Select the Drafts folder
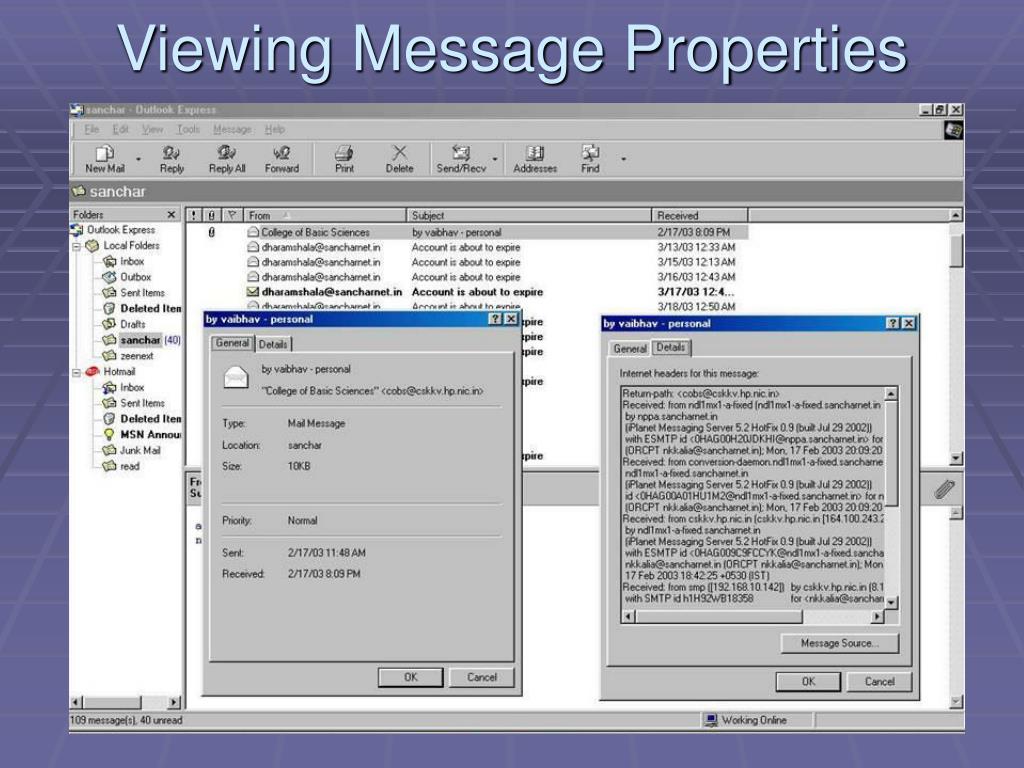The height and width of the screenshot is (768, 1024). tap(124, 324)
